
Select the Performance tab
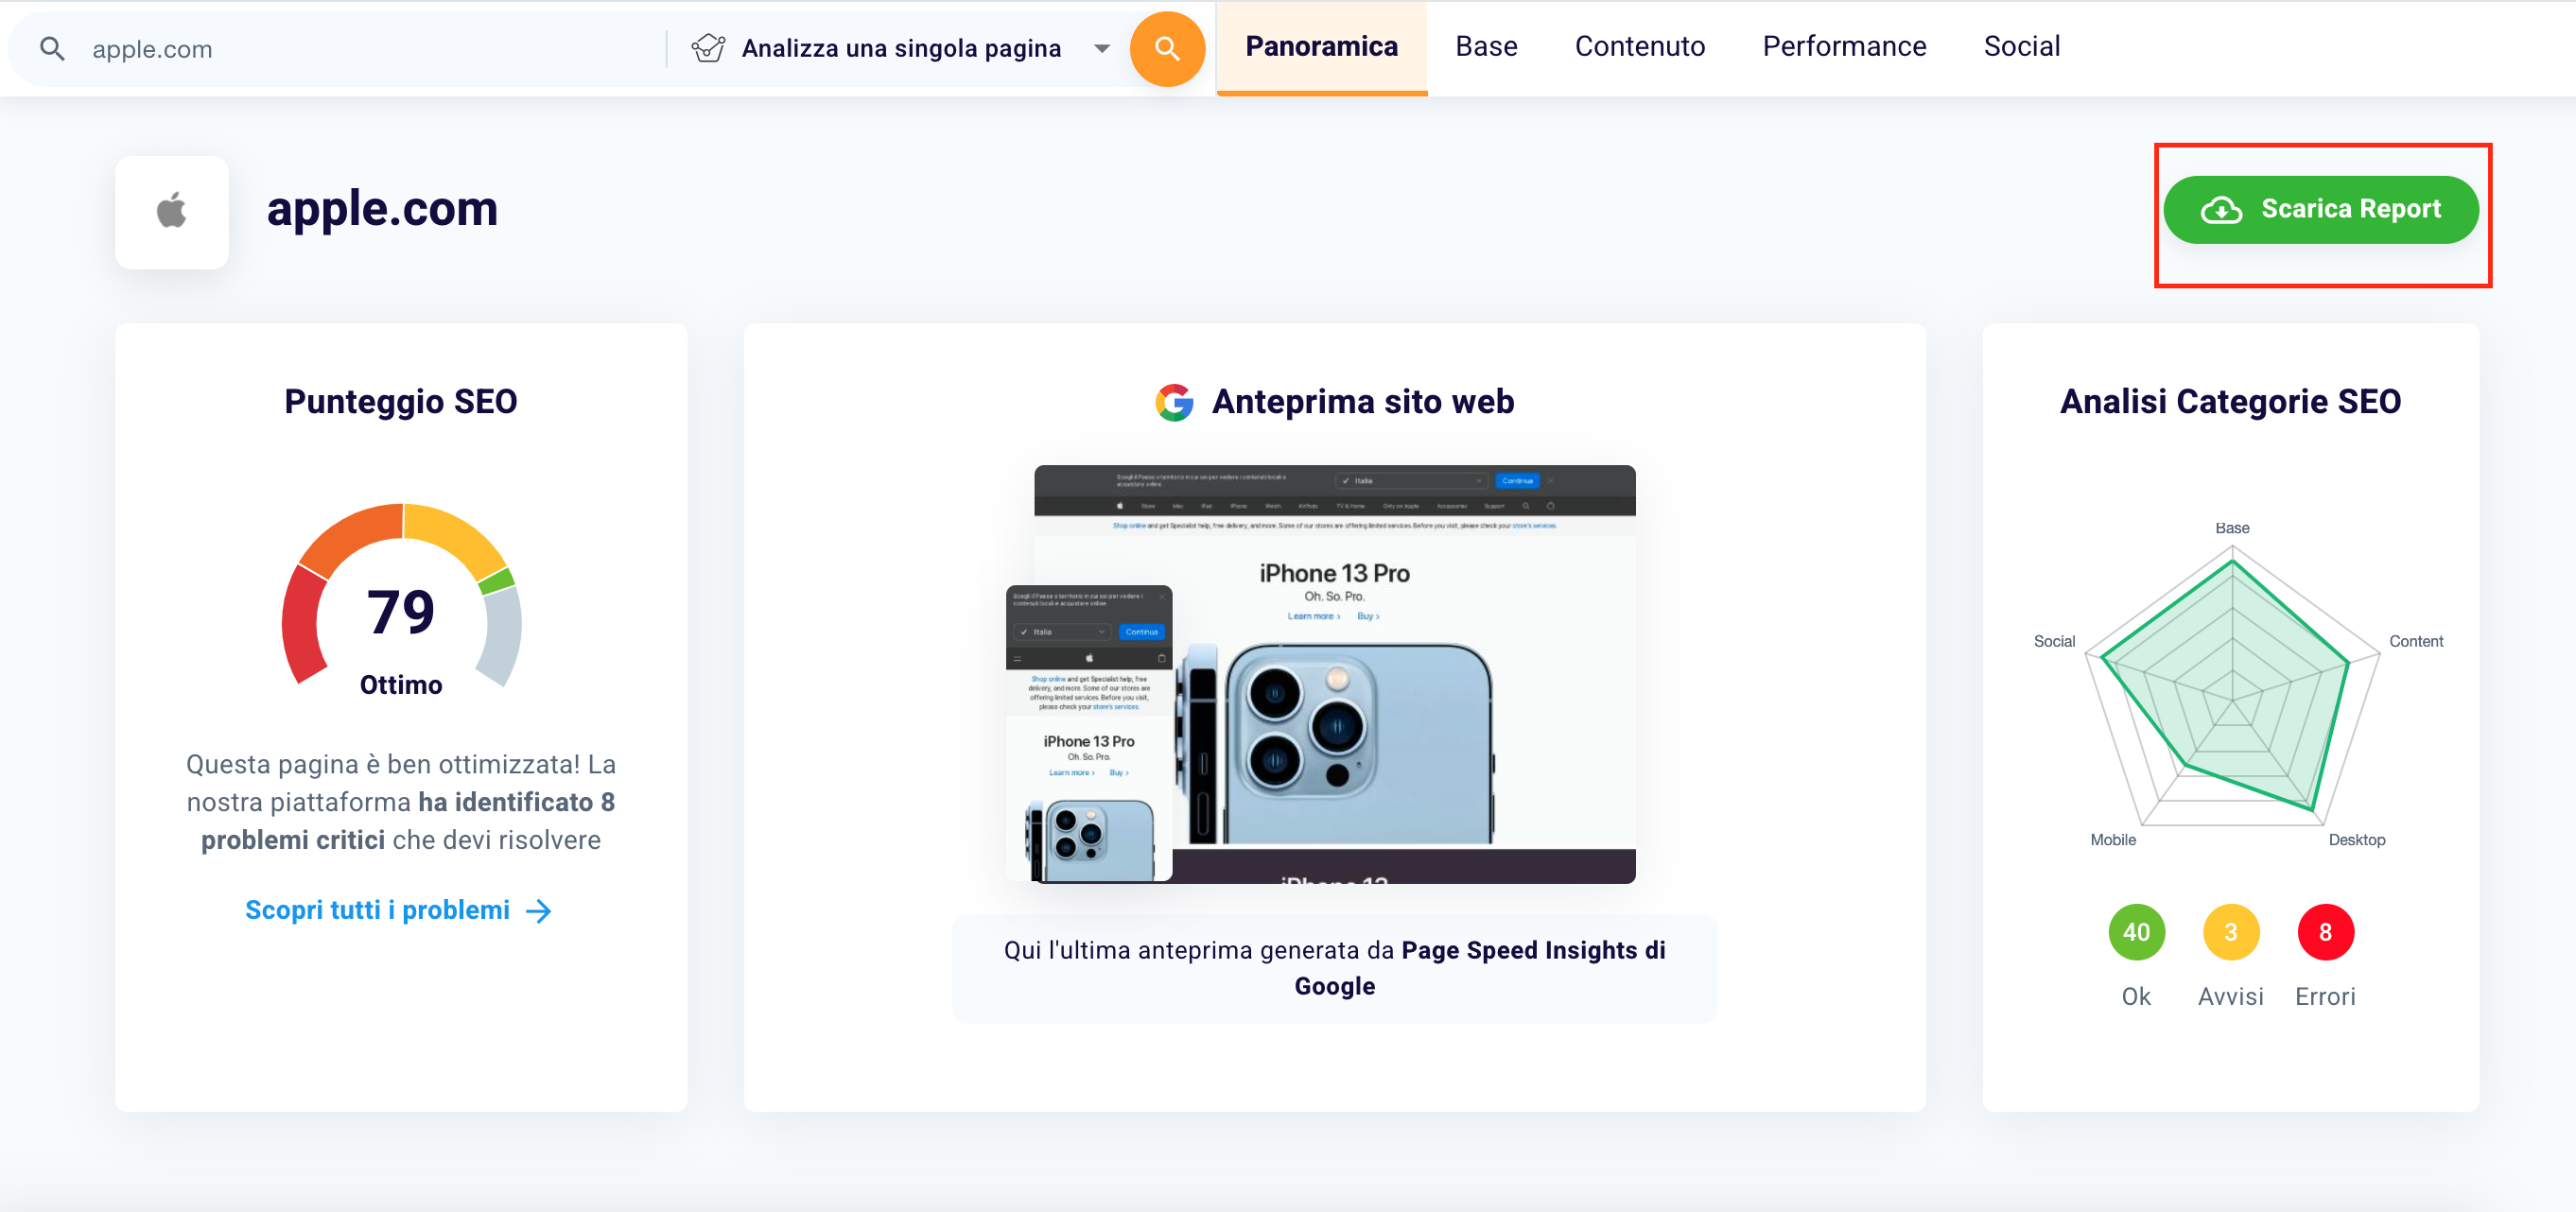1843,46
